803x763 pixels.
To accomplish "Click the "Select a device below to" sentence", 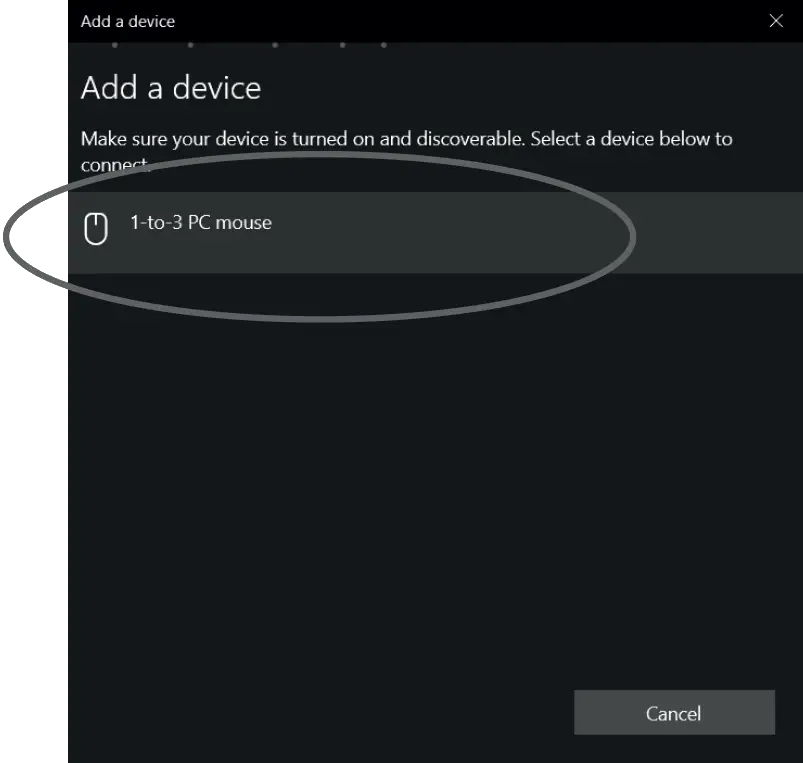I will point(631,139).
